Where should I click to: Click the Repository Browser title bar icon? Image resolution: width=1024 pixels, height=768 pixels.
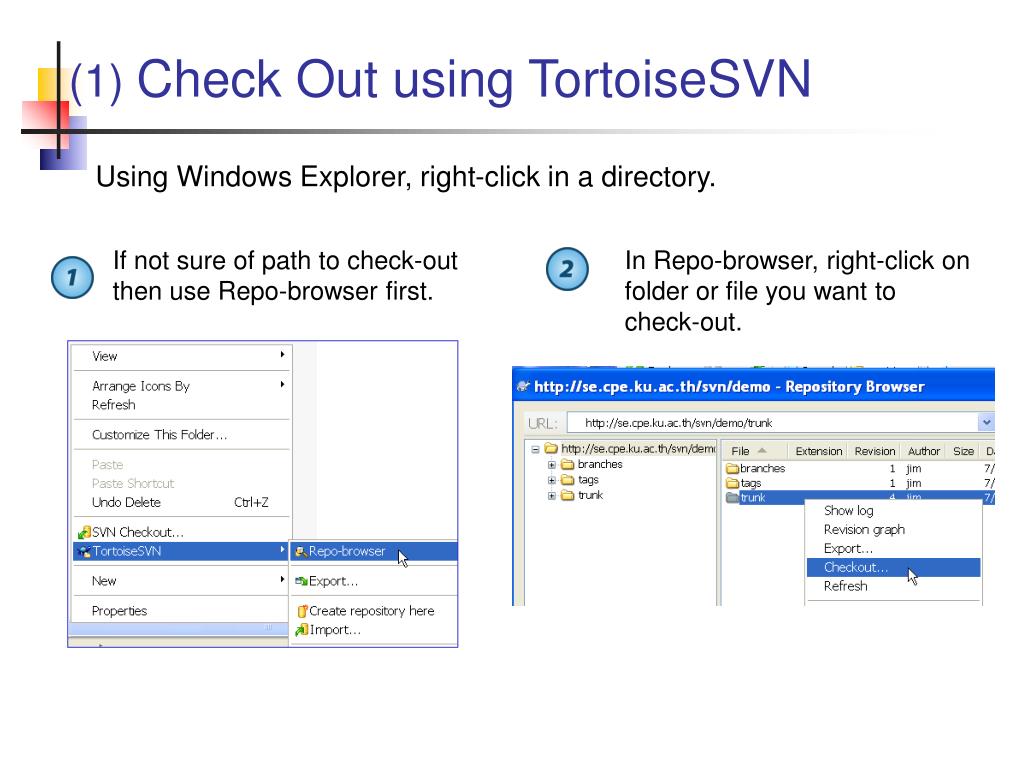[523, 386]
